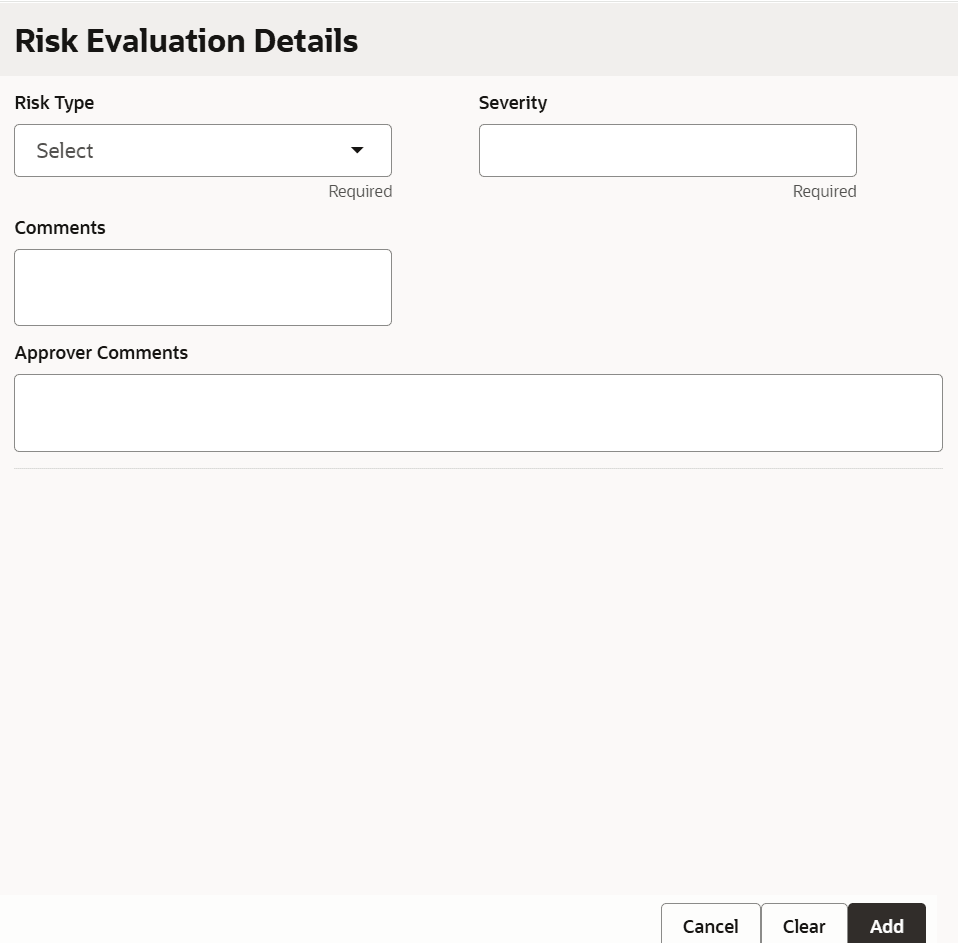Click into the Comments text box
The image size is (958, 943).
tap(203, 287)
